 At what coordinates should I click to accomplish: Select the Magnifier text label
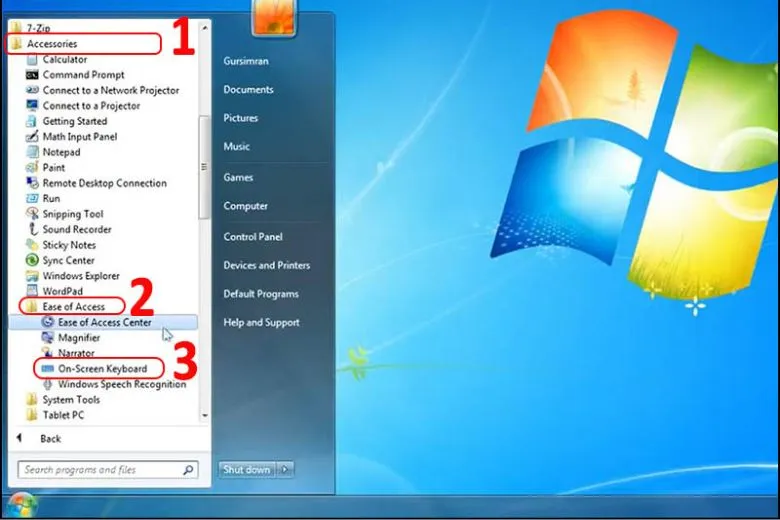click(79, 338)
